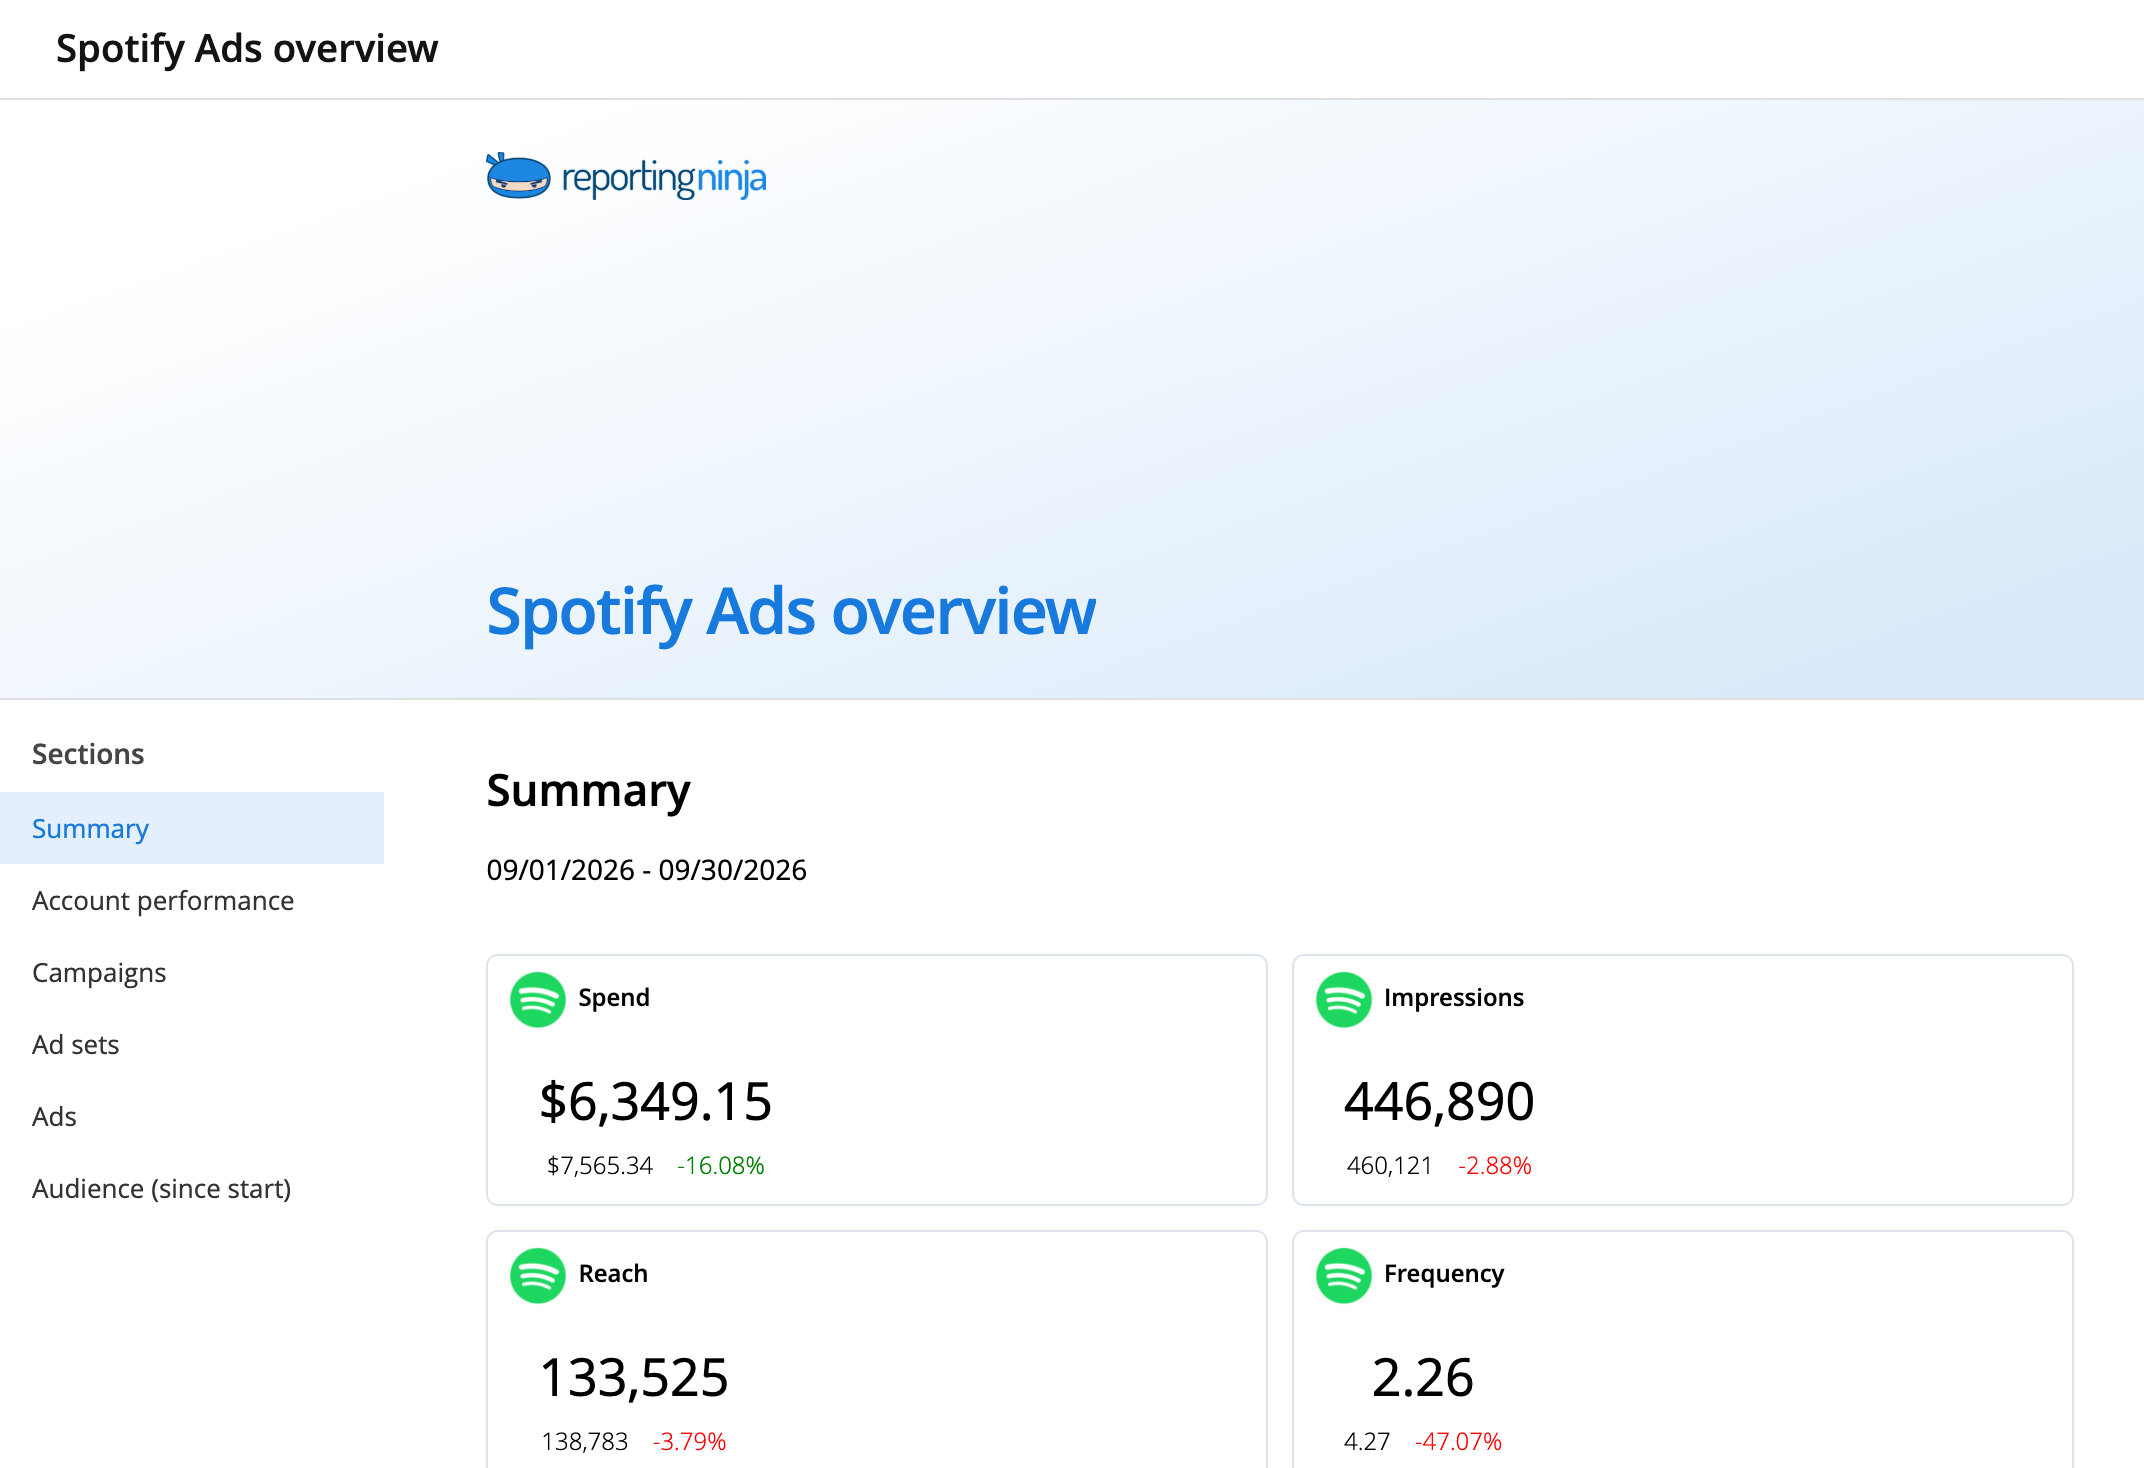Click the top Spotify Ads overview header
Screen dimensions: 2144x1468
click(x=247, y=48)
